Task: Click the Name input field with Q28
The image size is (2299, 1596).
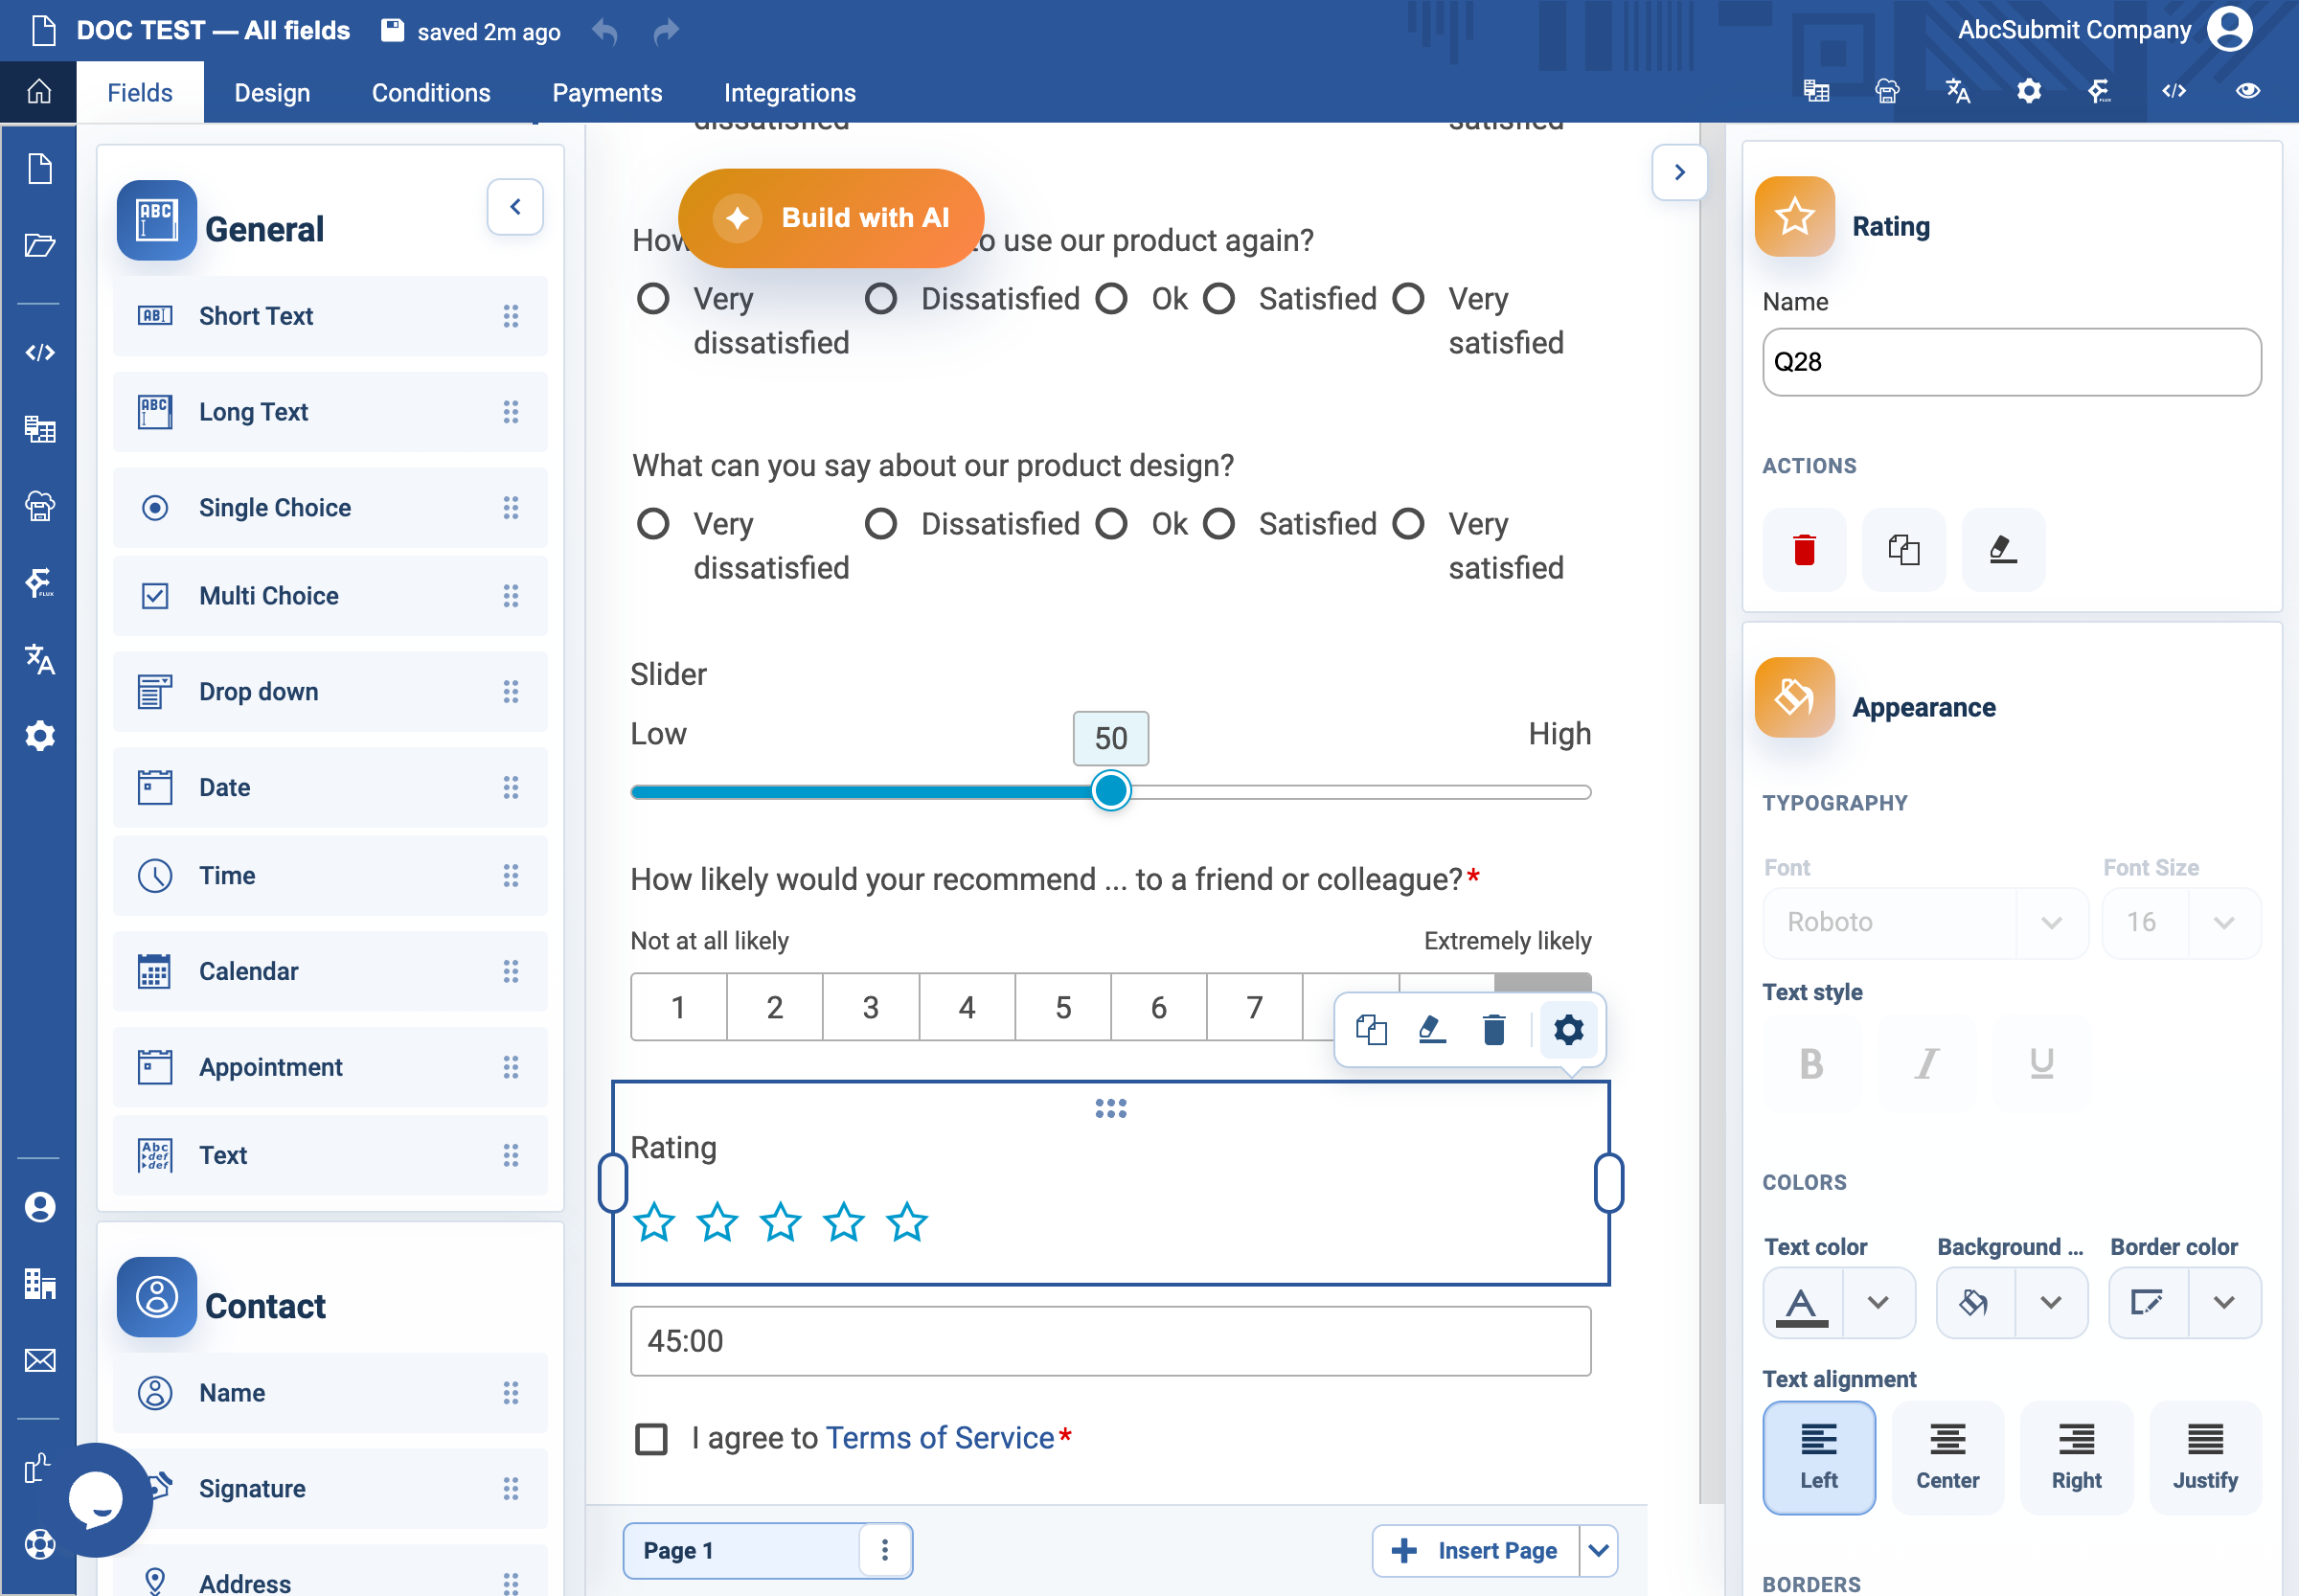Action: 2010,362
